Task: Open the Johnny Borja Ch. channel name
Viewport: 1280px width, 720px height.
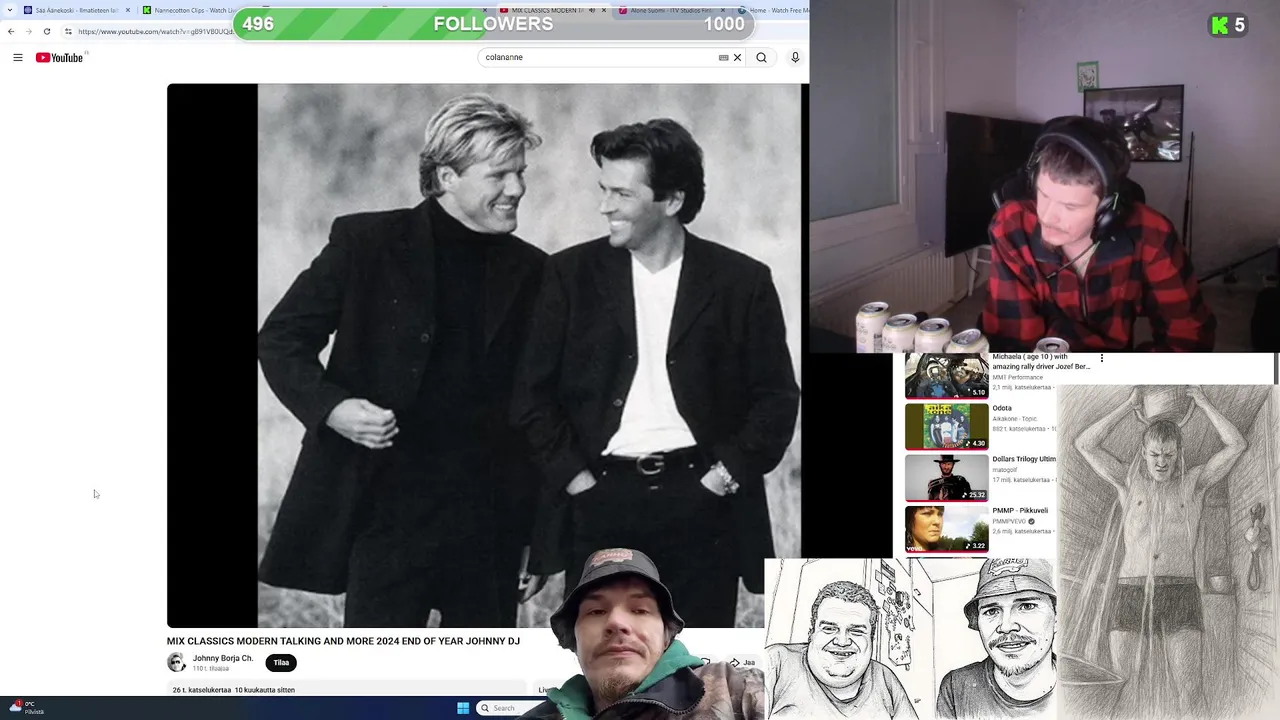Action: [x=222, y=658]
